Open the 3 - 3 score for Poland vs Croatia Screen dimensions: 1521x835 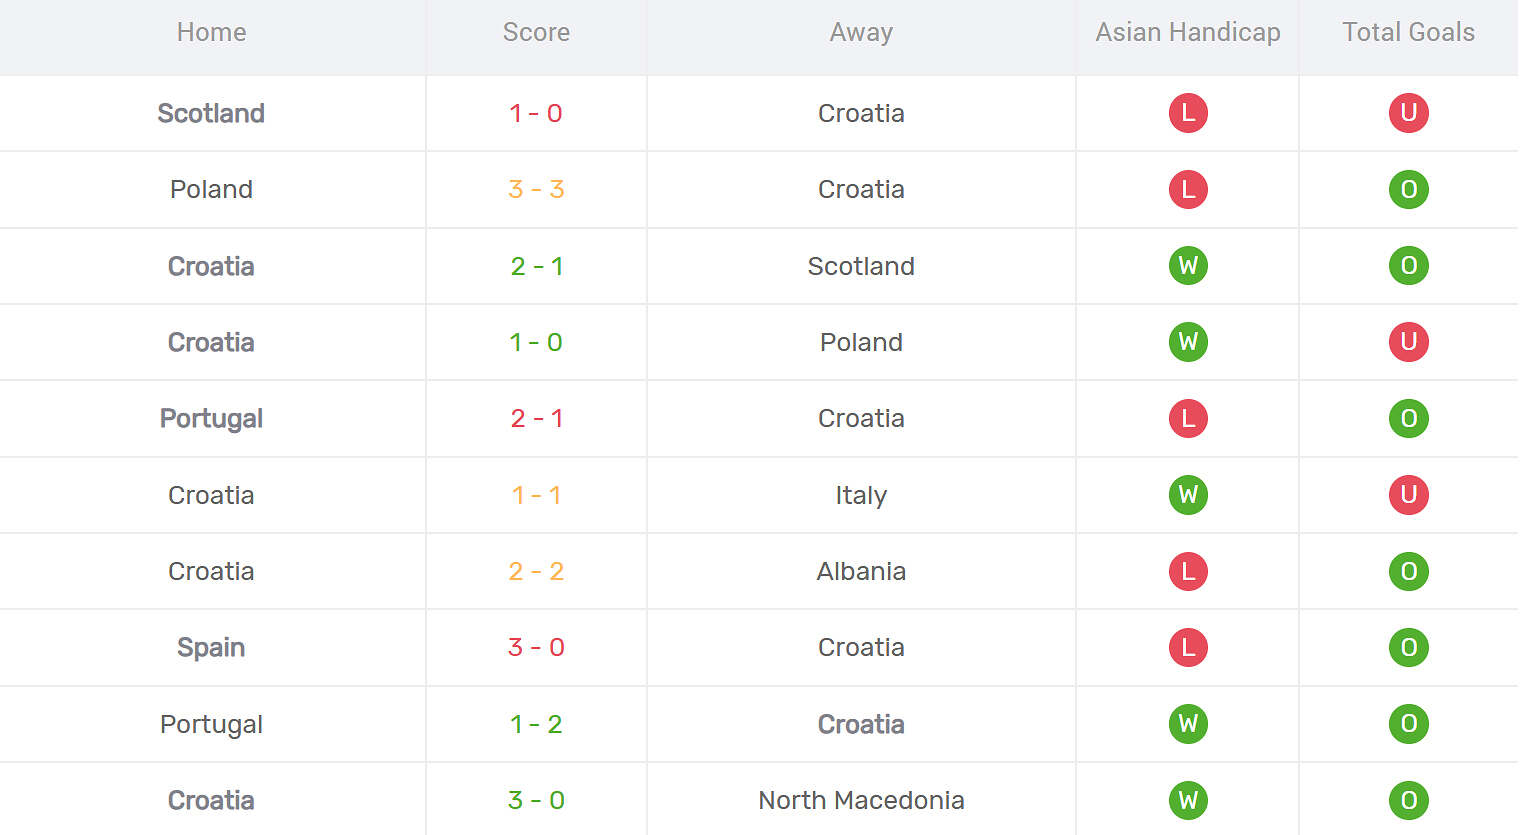pyautogui.click(x=536, y=189)
